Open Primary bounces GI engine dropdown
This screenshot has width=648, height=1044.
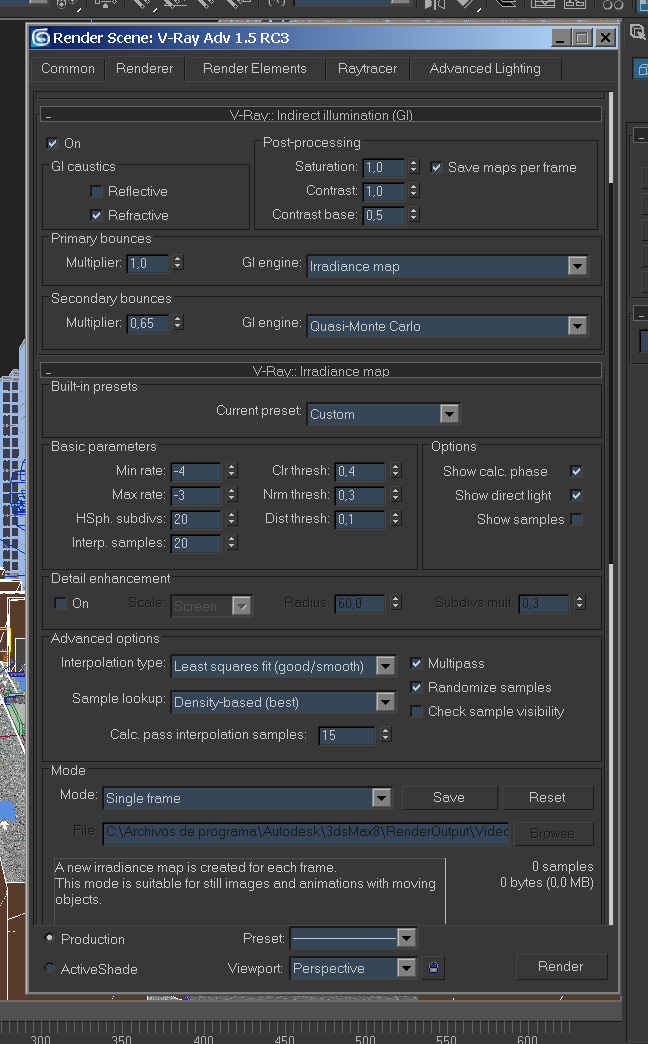point(447,266)
